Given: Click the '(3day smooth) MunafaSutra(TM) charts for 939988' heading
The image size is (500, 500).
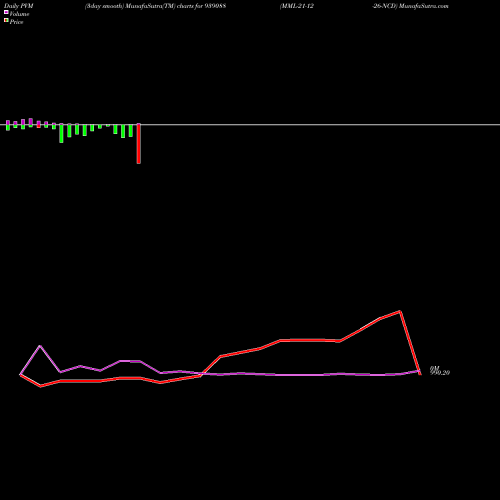Looking at the screenshot, I should click(155, 6).
